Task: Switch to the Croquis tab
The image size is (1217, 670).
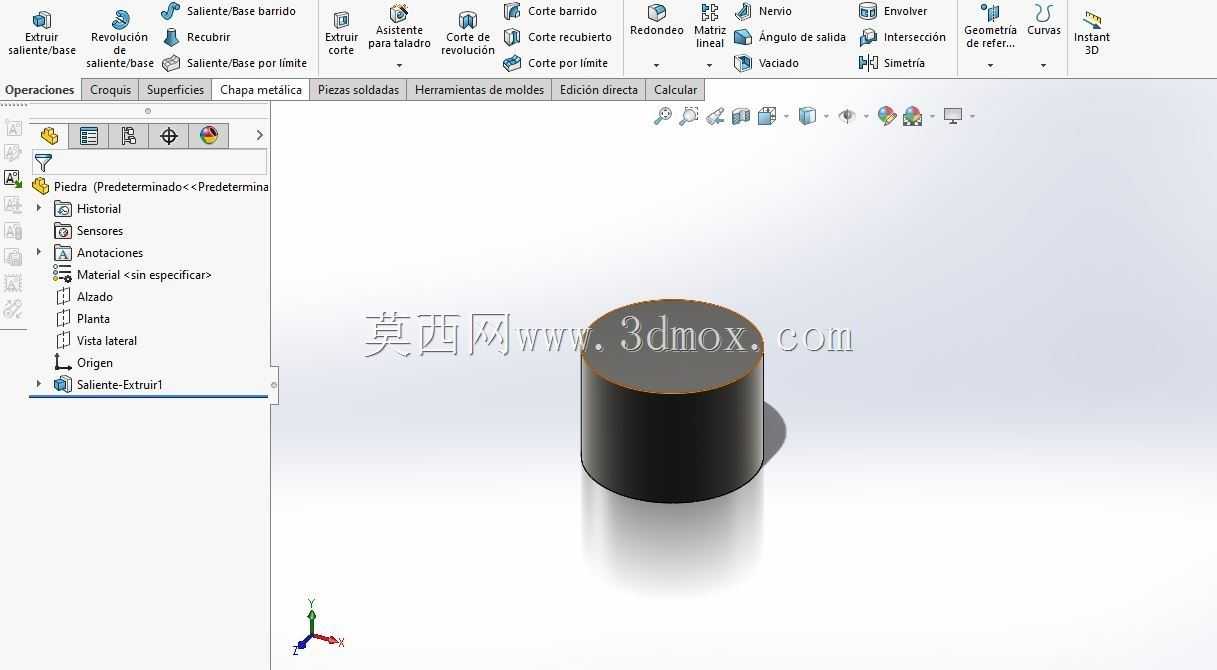Action: click(110, 90)
